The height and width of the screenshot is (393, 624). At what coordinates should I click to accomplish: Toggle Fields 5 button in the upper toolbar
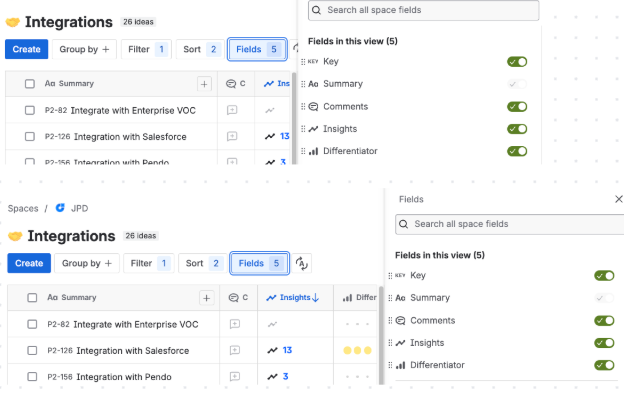point(257,49)
